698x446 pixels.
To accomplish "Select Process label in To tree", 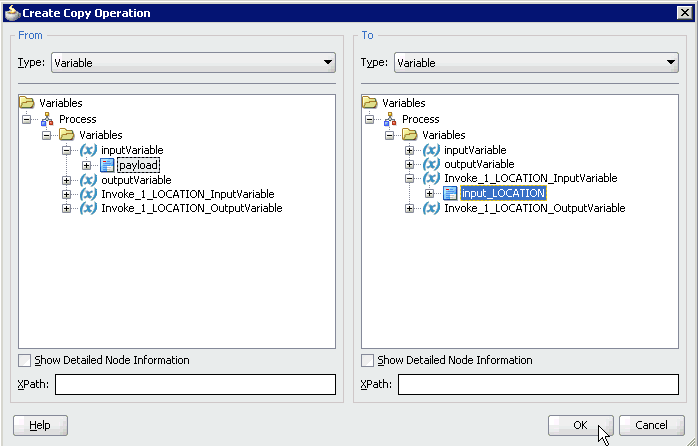I will coord(421,119).
